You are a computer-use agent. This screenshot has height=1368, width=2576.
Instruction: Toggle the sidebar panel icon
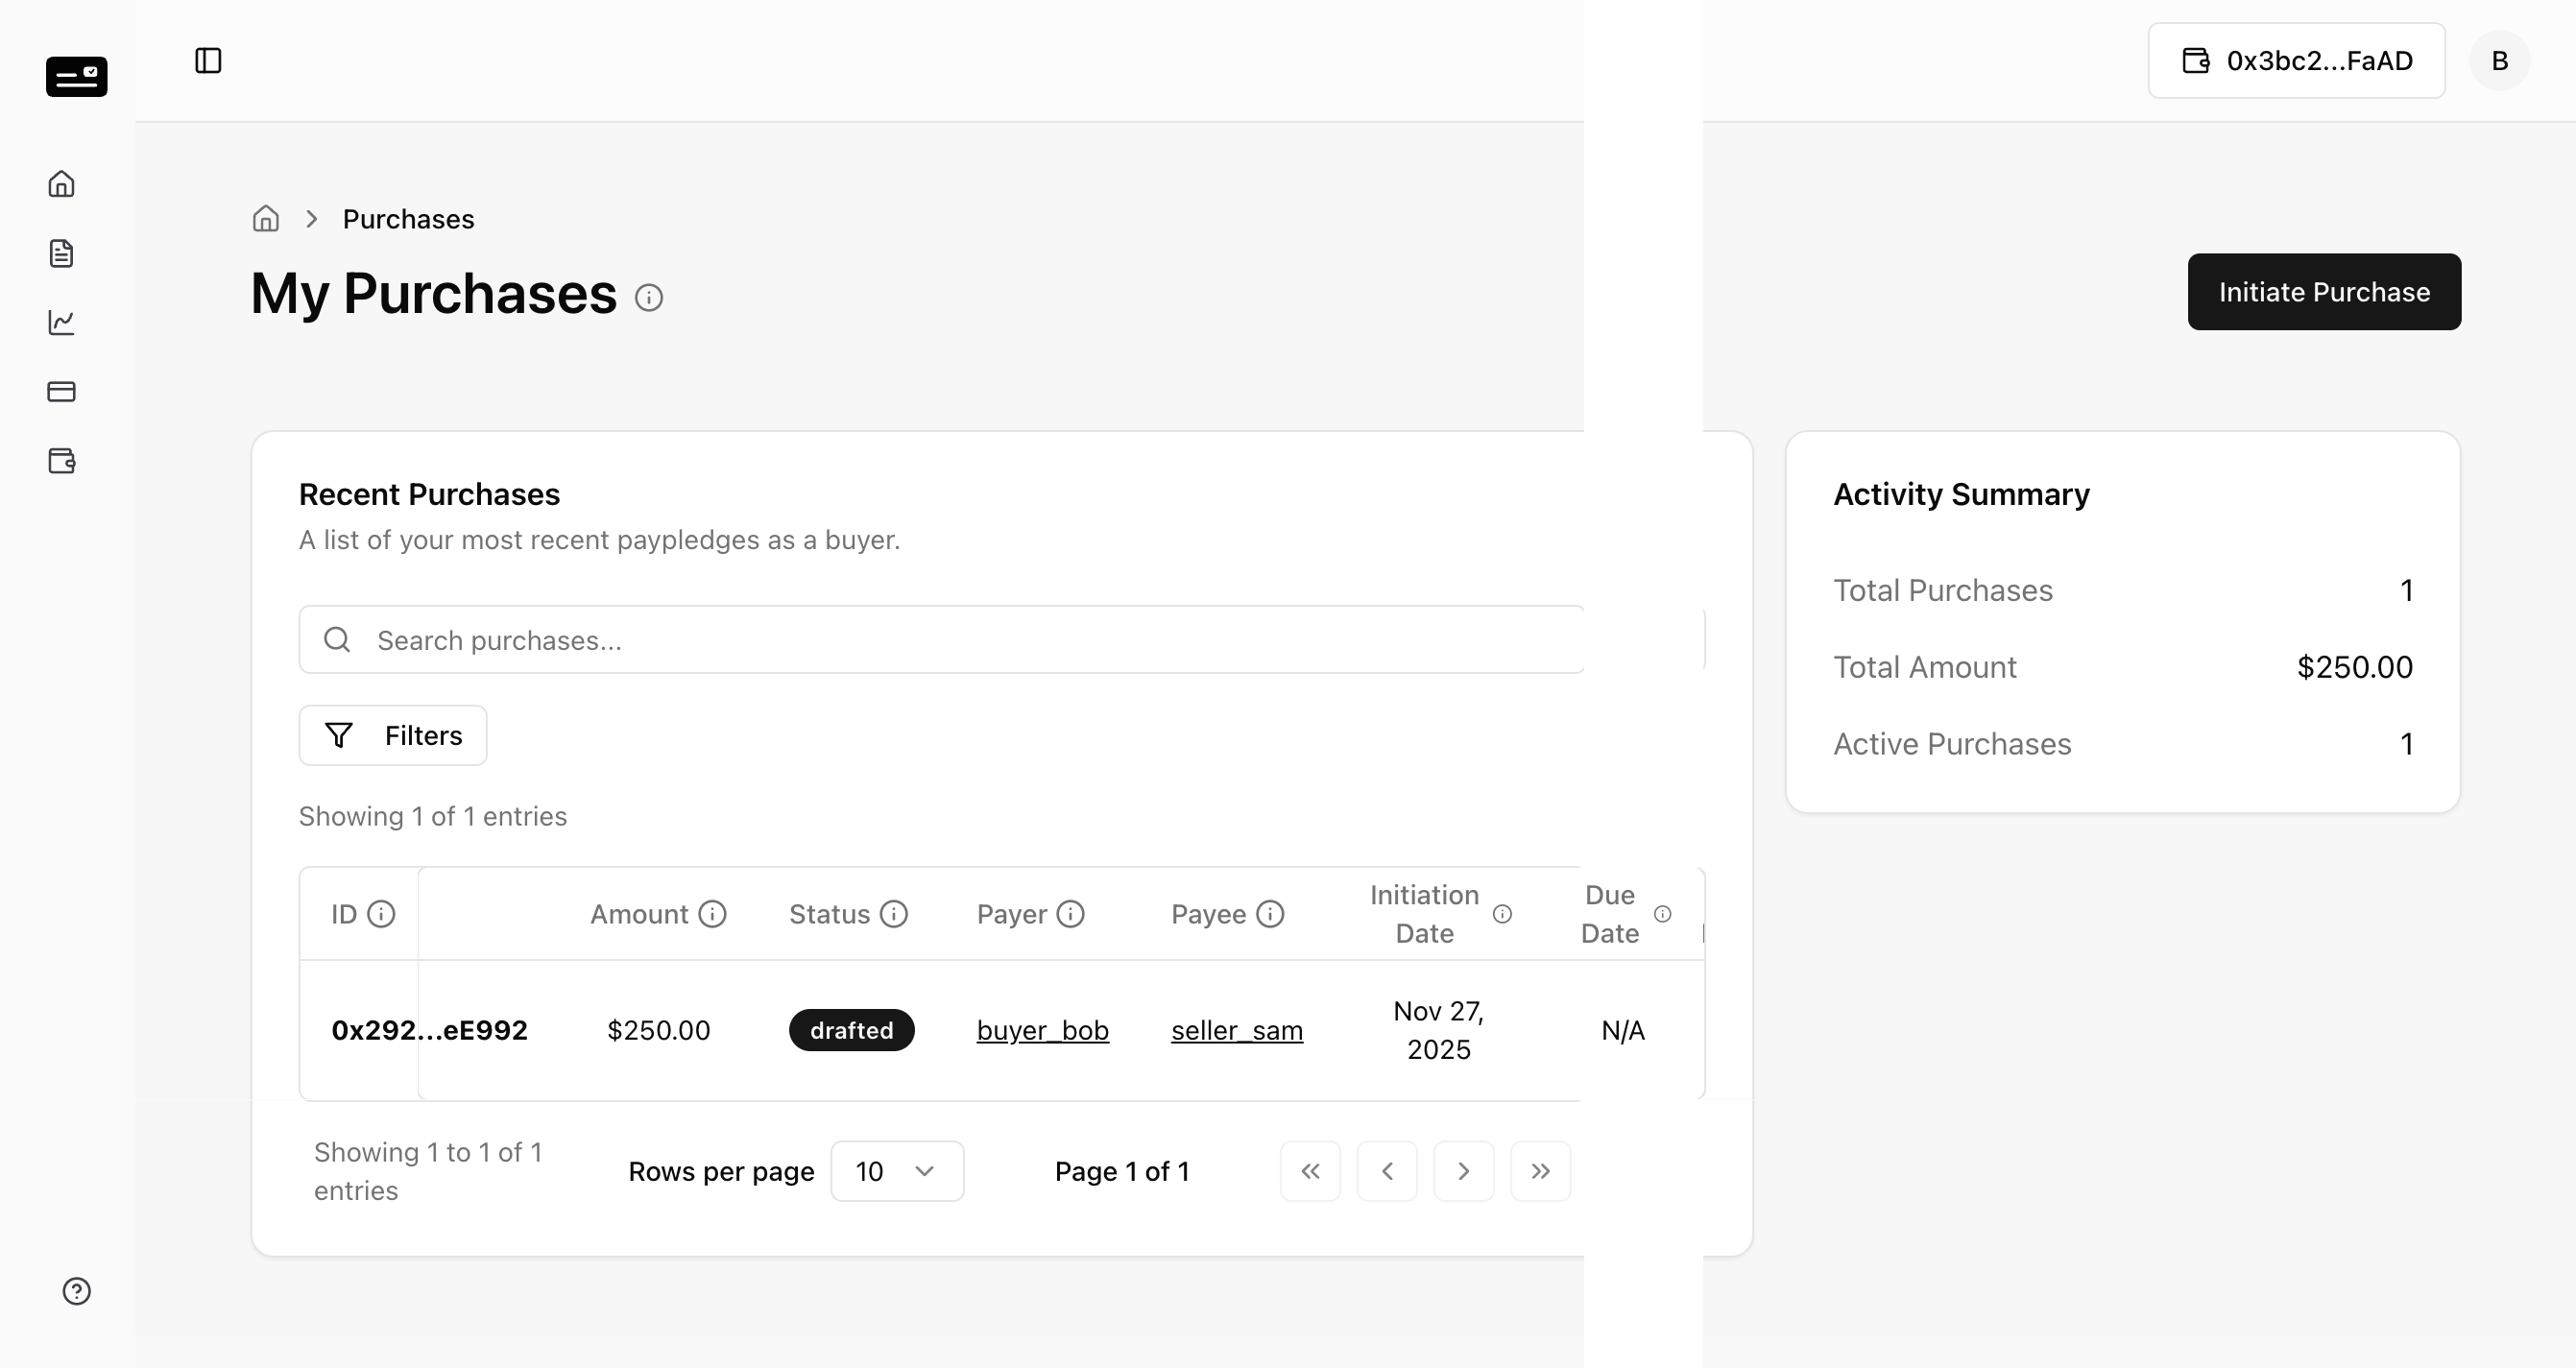208,61
